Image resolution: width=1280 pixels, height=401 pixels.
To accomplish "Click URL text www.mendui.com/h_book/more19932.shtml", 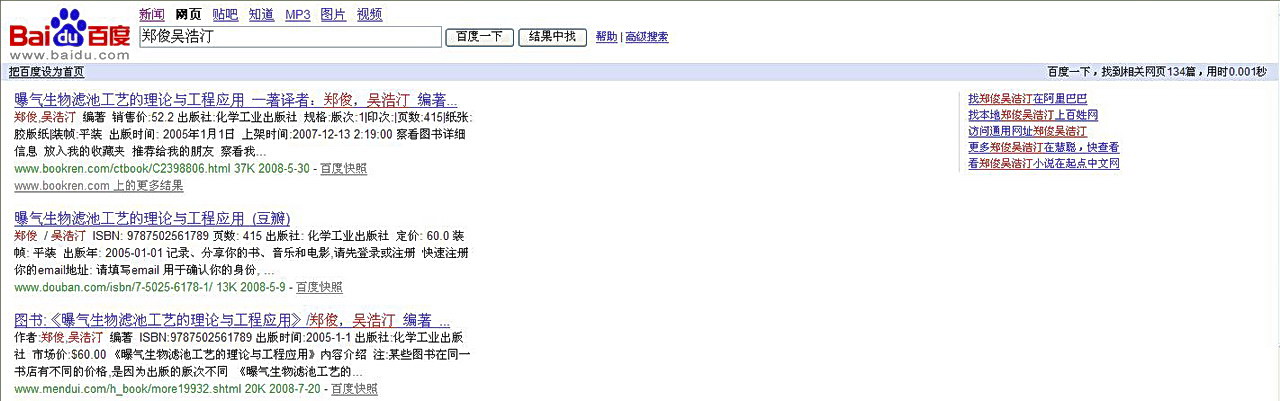I will (x=127, y=389).
